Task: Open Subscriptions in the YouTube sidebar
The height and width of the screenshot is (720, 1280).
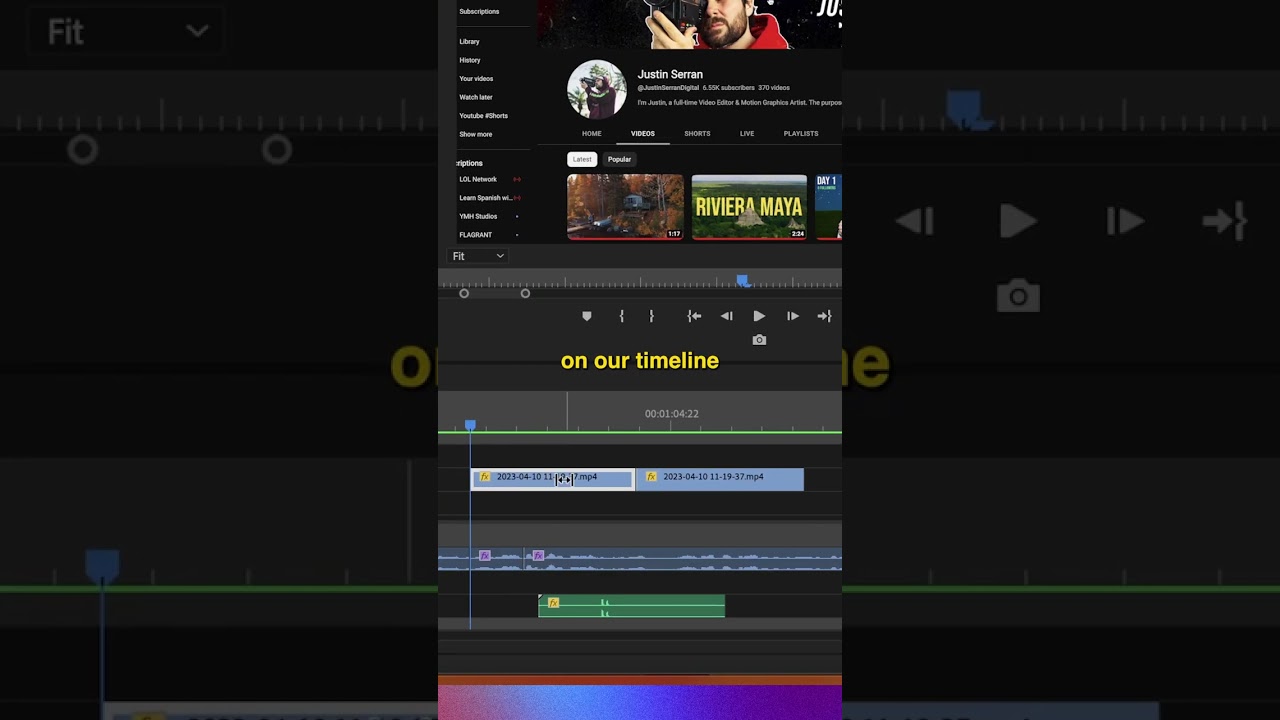Action: click(479, 12)
